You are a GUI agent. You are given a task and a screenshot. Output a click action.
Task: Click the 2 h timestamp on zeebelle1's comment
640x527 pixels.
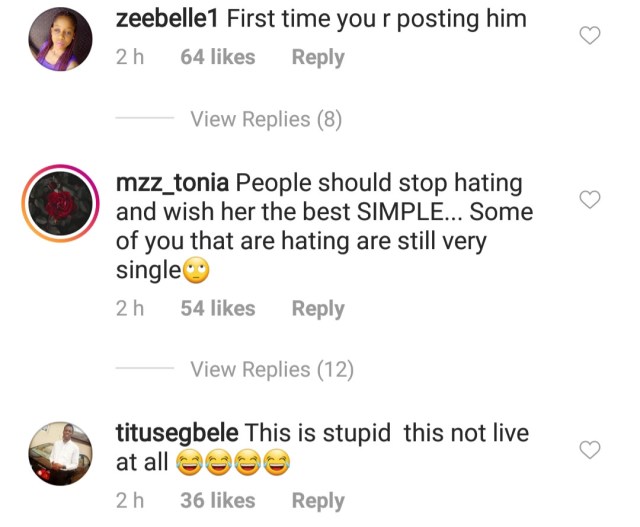130,58
